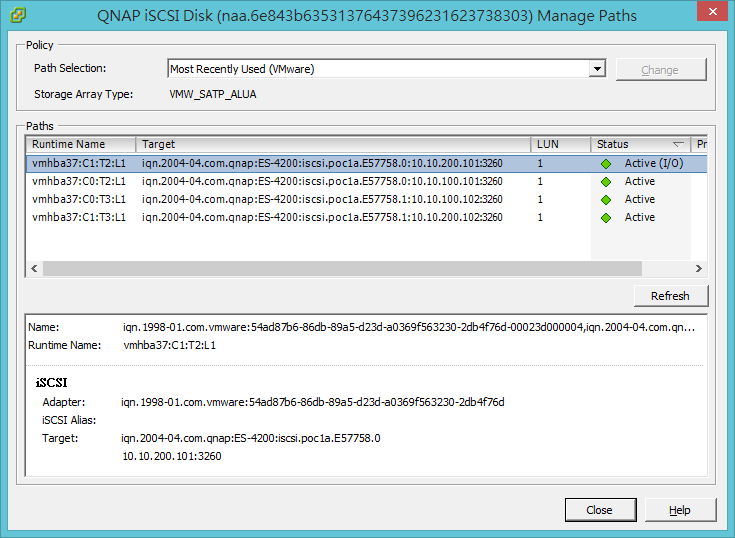Click sort arrow in Status column header
735x538 pixels.
tap(678, 144)
